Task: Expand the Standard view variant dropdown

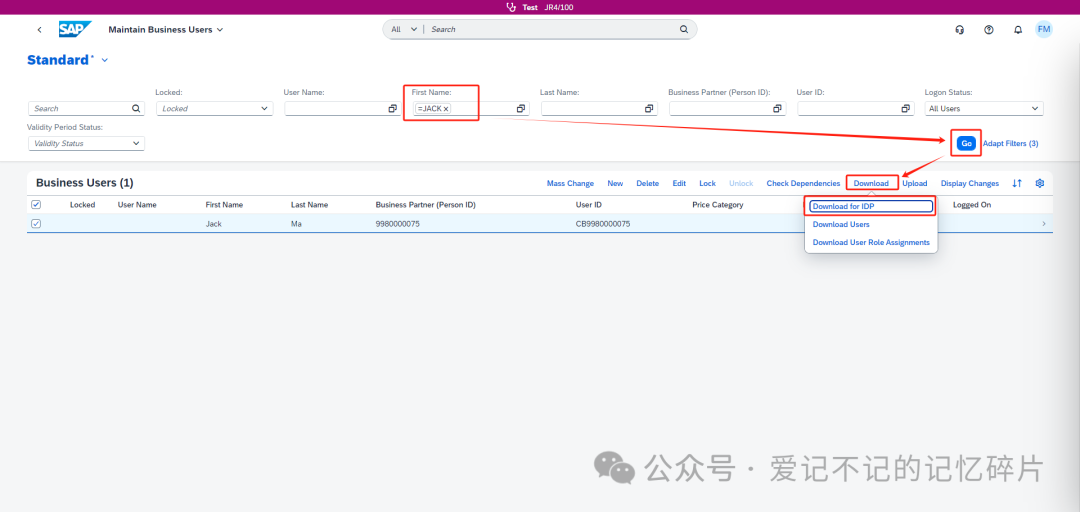Action: pyautogui.click(x=105, y=61)
